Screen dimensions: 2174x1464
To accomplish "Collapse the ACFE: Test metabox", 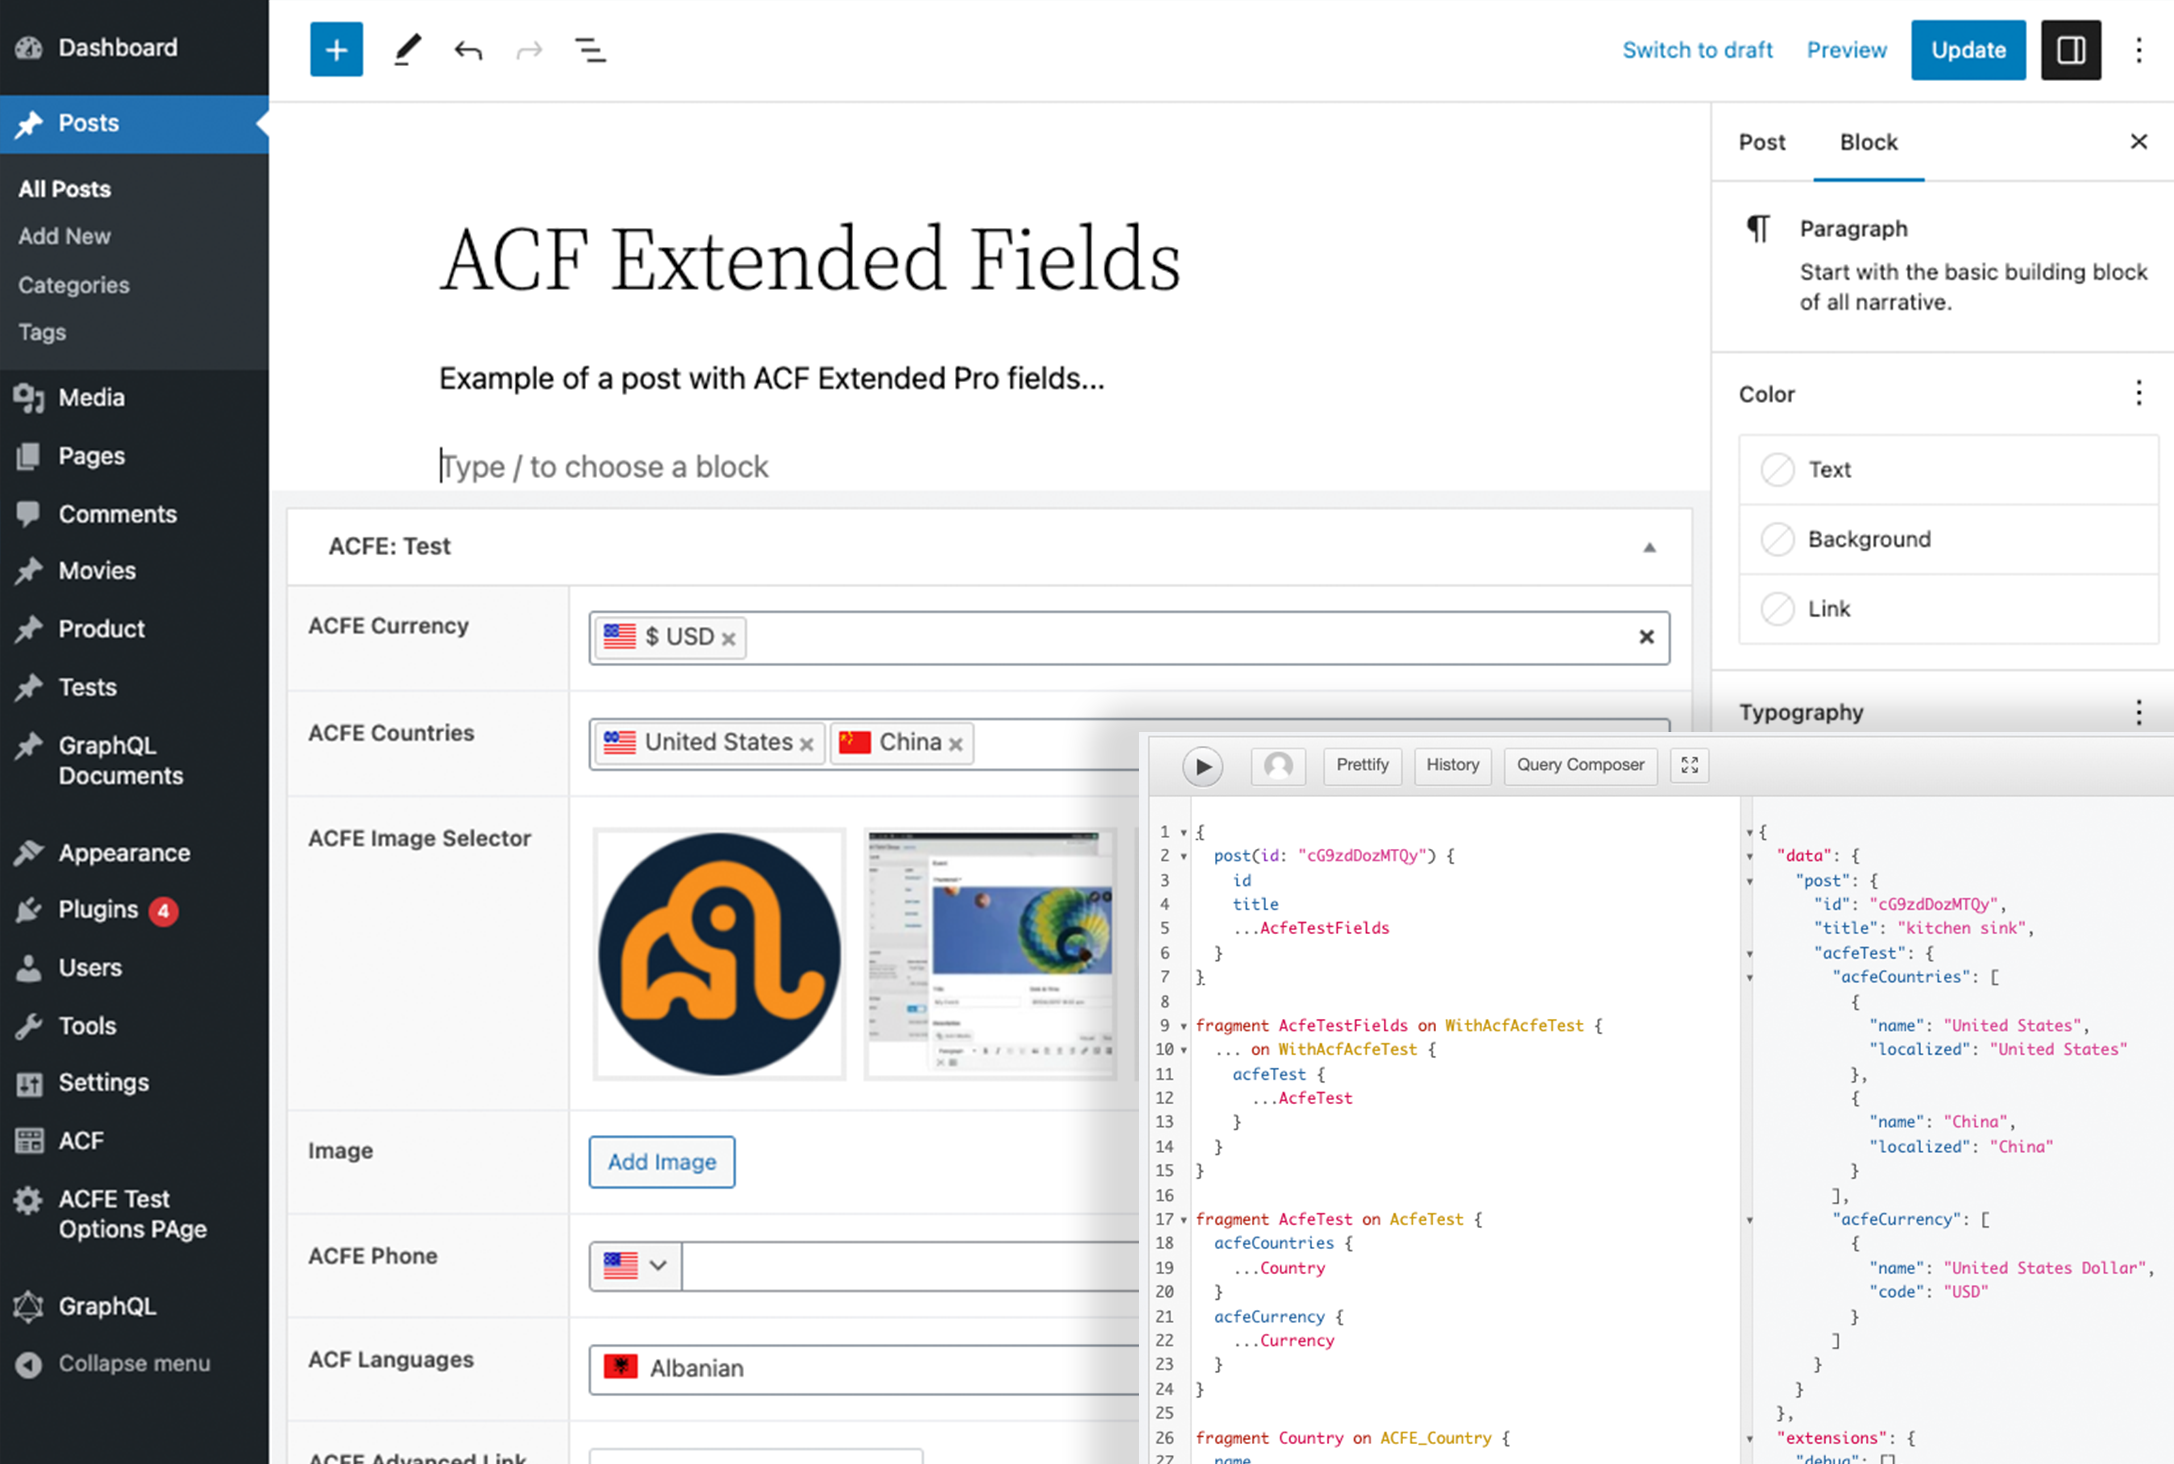I will click(x=1649, y=547).
